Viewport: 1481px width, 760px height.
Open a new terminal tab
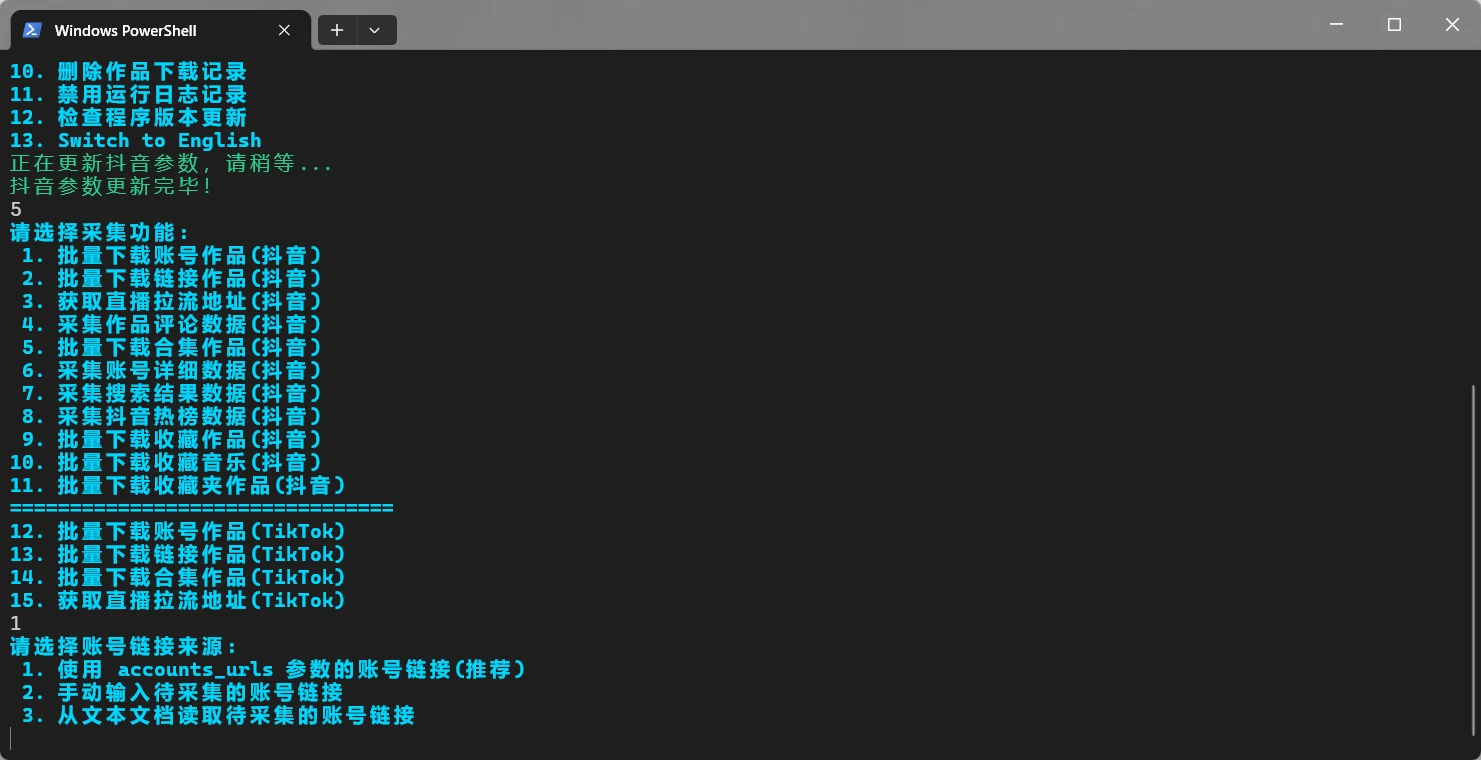click(337, 30)
